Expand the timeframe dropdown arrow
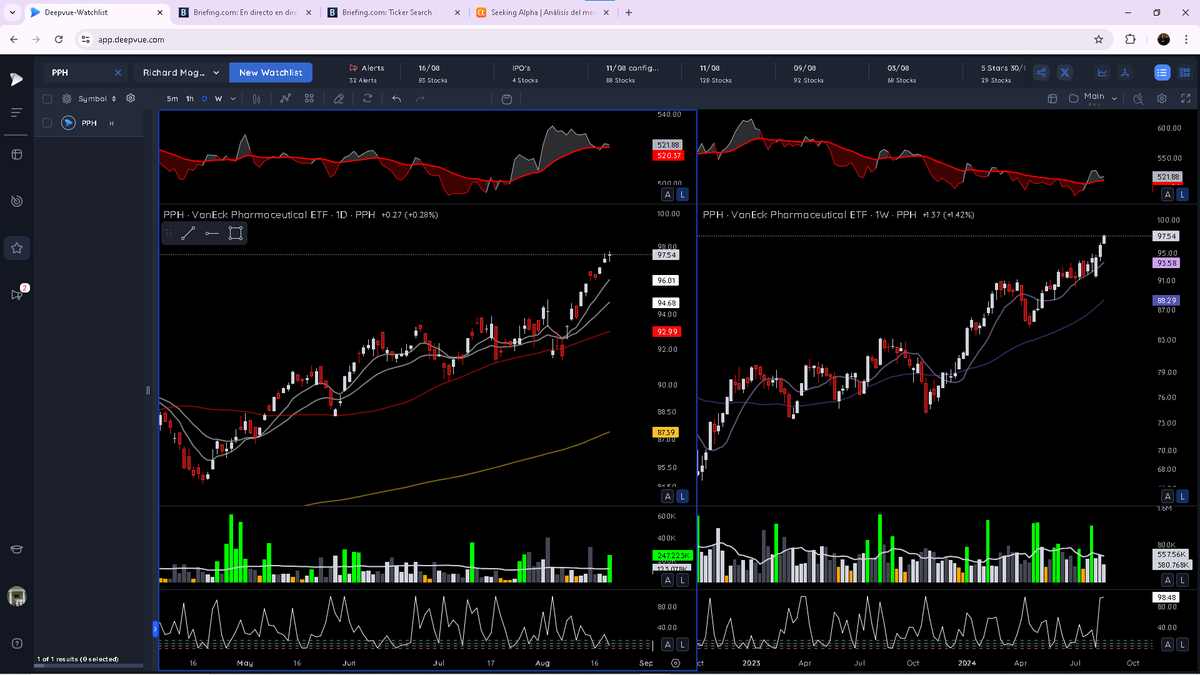Screen dimensions: 1200x675 pyautogui.click(x=233, y=98)
